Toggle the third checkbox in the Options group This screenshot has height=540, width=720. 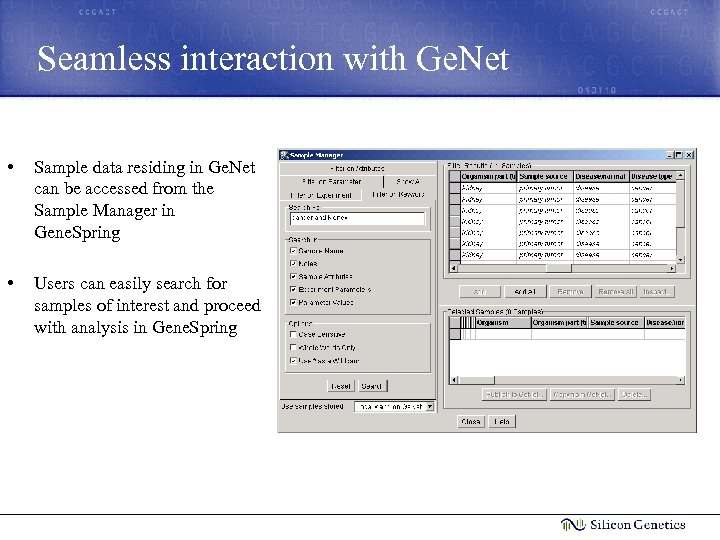coord(293,360)
